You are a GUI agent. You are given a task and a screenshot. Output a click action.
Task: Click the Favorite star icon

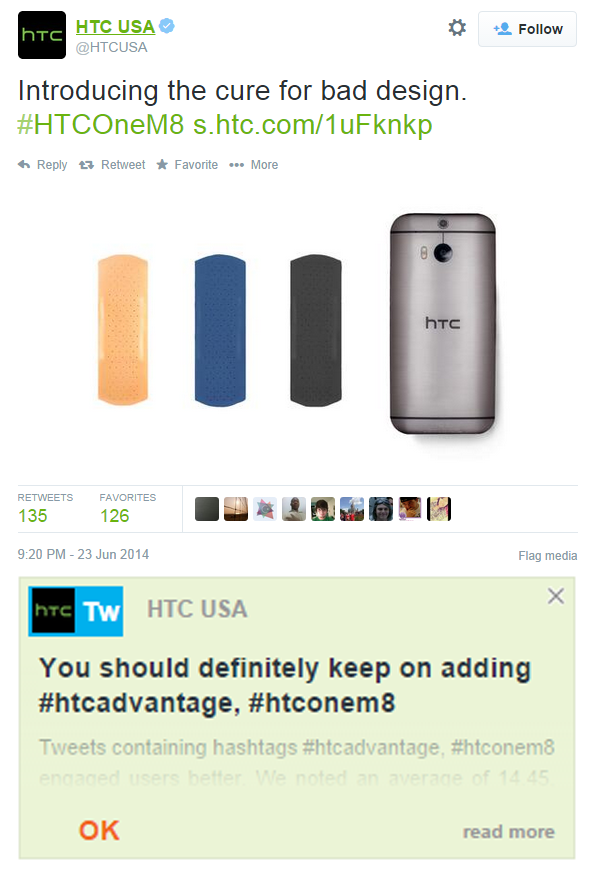pyautogui.click(x=162, y=165)
